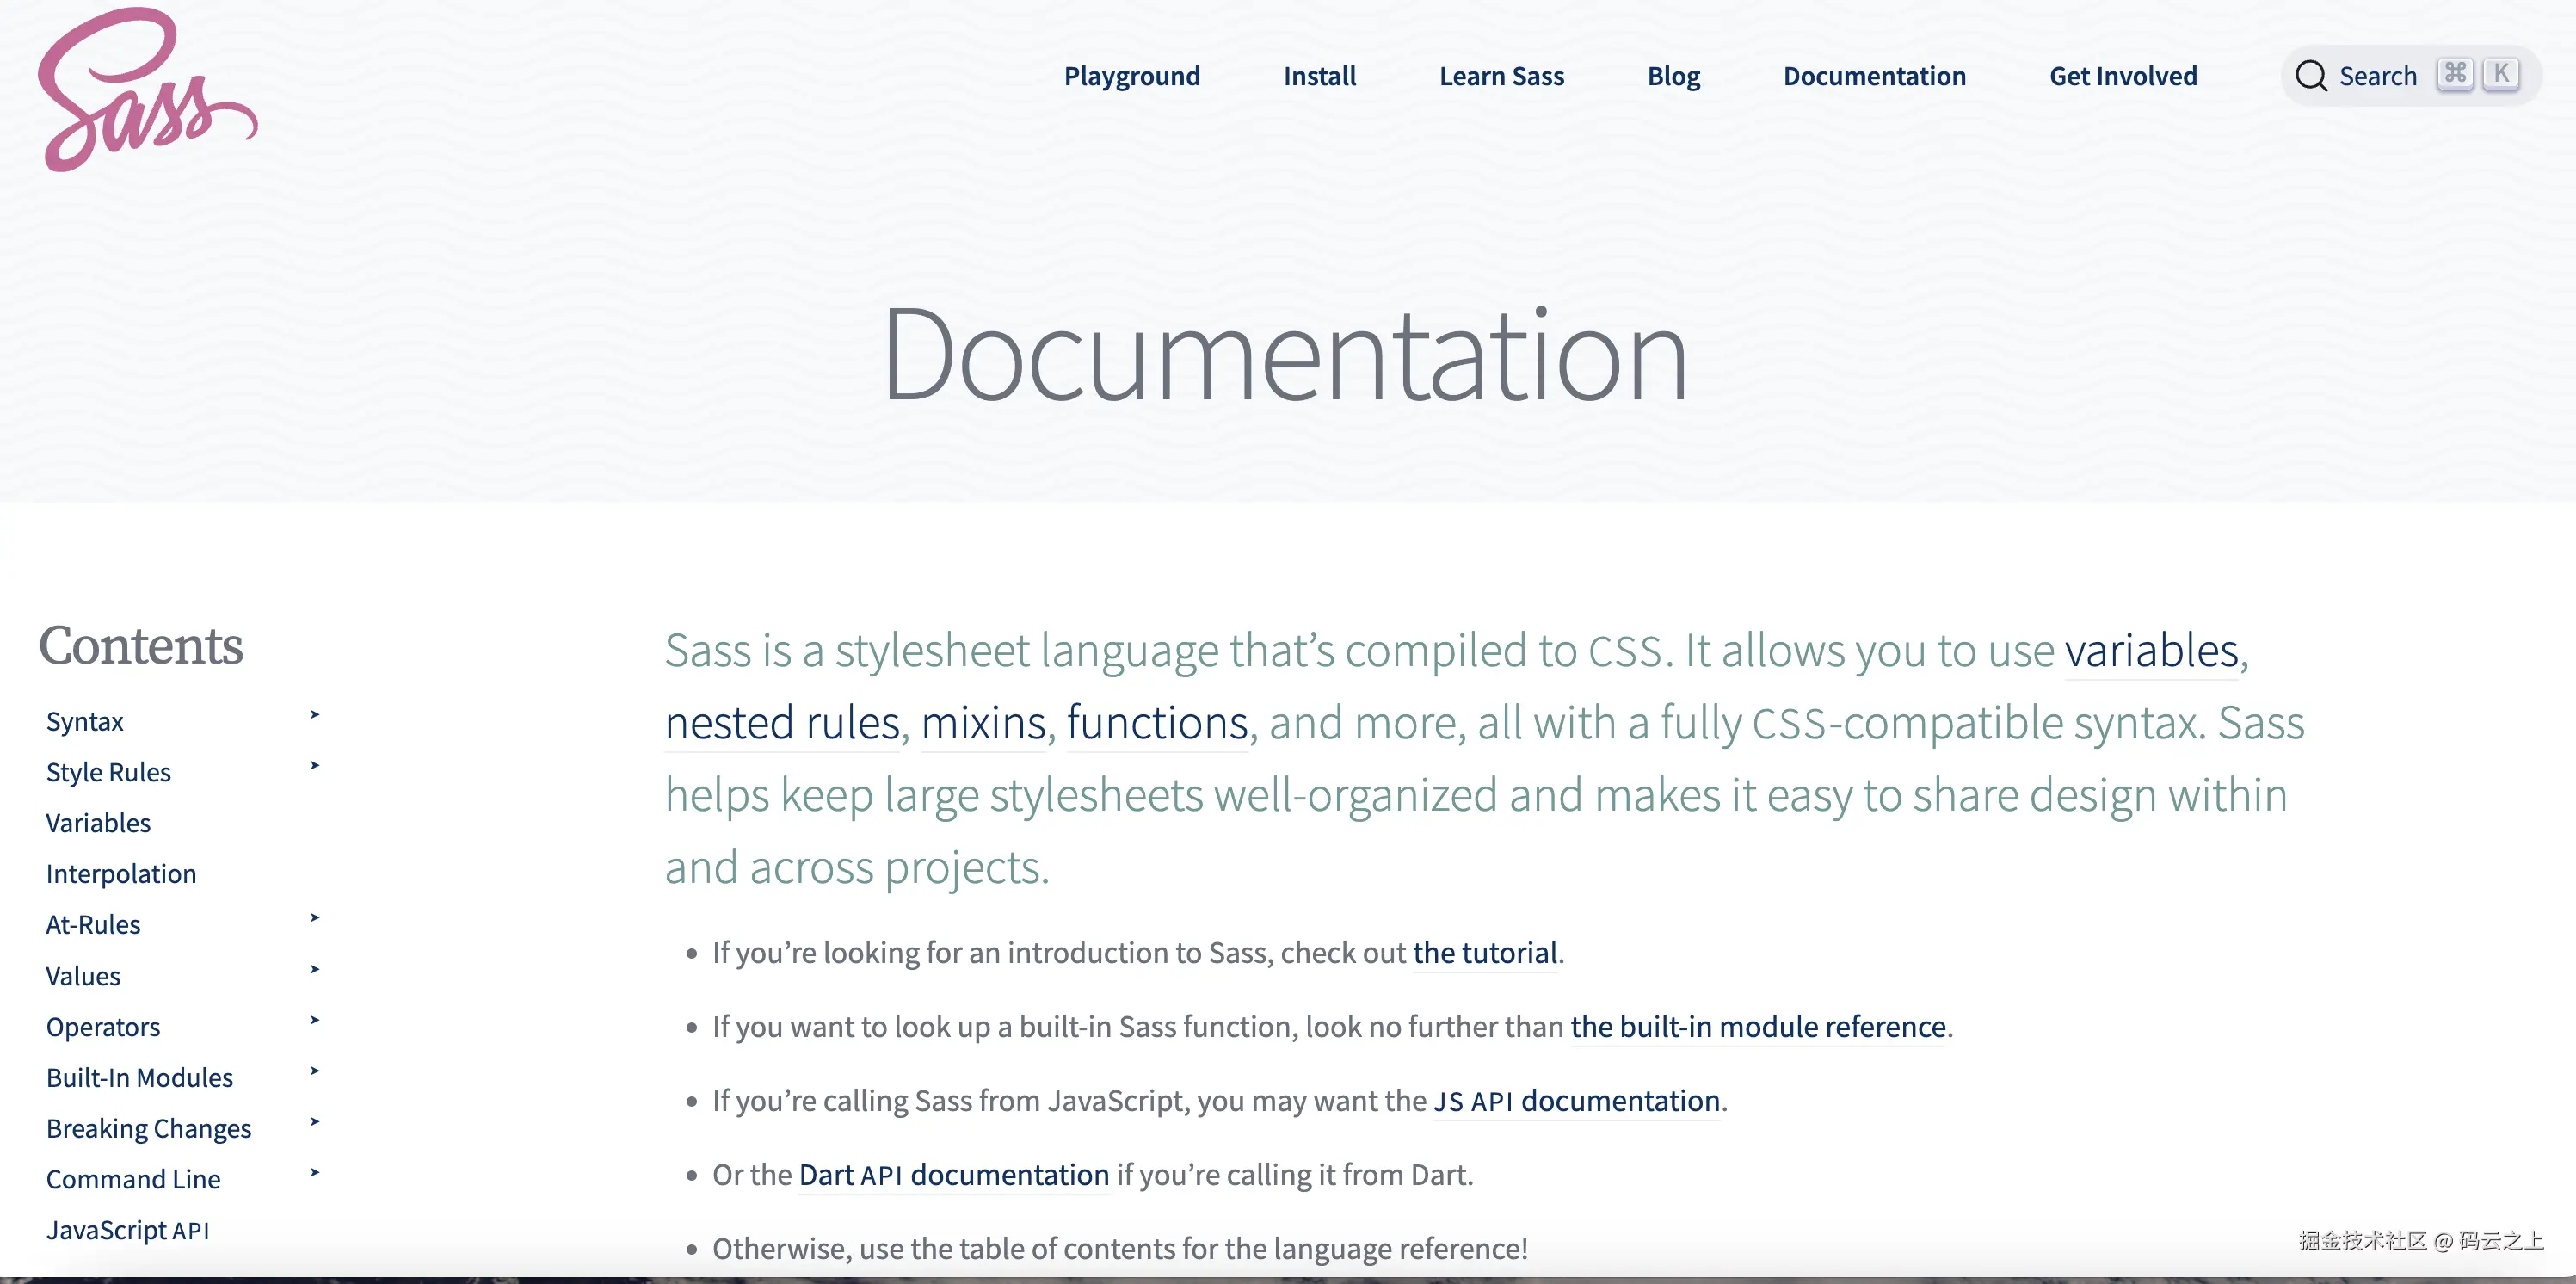Select Variables in Contents sidebar
The height and width of the screenshot is (1284, 2576).
[98, 823]
